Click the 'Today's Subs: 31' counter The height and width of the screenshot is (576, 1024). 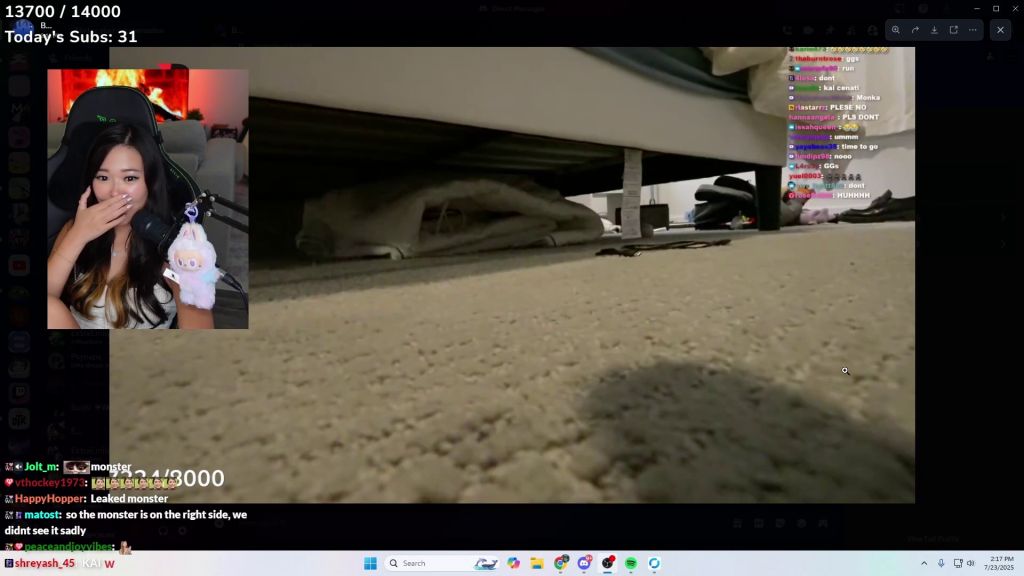pos(71,37)
